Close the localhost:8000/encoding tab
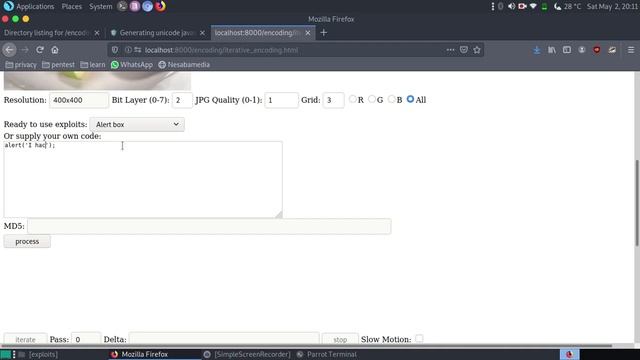 (x=308, y=33)
